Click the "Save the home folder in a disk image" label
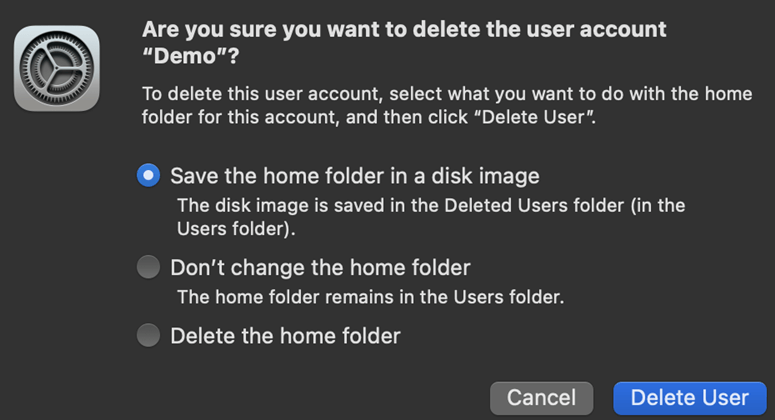The height and width of the screenshot is (420, 775). coord(354,176)
